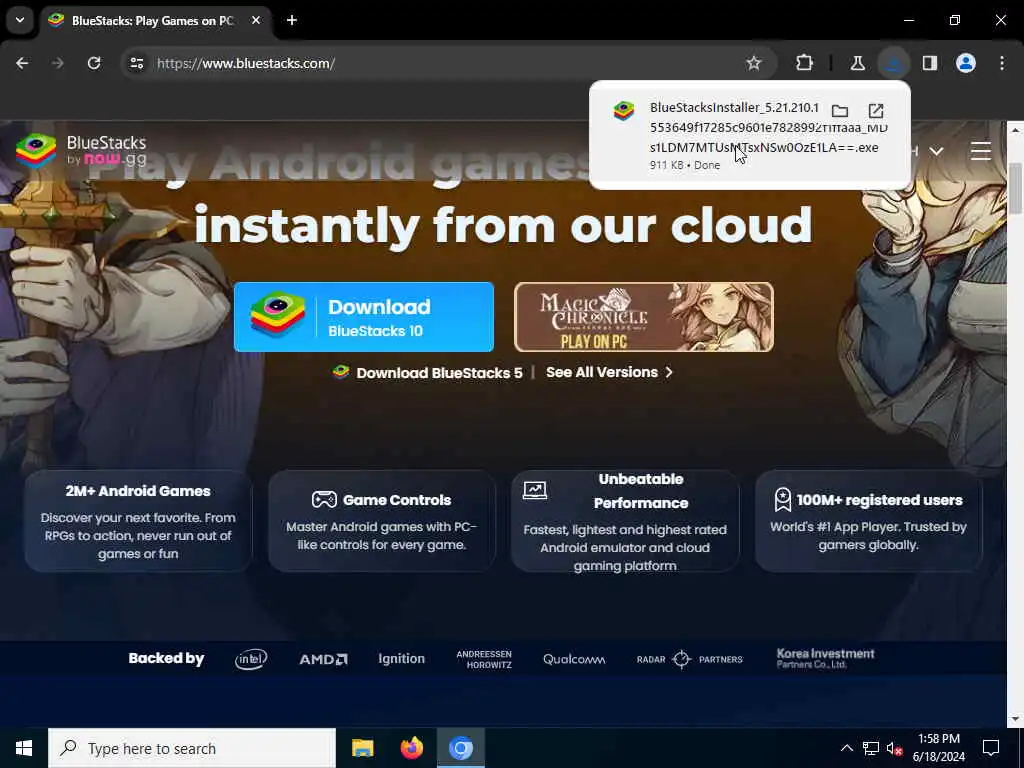Click Download BlueStacks 5 link
1024x768 pixels.
coord(428,373)
